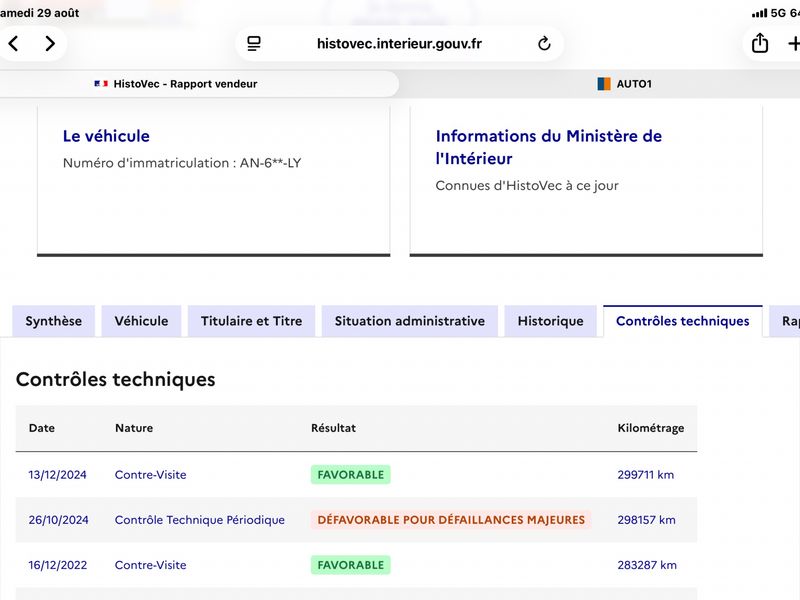Tap the French flag favicon on the HistoVec tab

pyautogui.click(x=101, y=84)
